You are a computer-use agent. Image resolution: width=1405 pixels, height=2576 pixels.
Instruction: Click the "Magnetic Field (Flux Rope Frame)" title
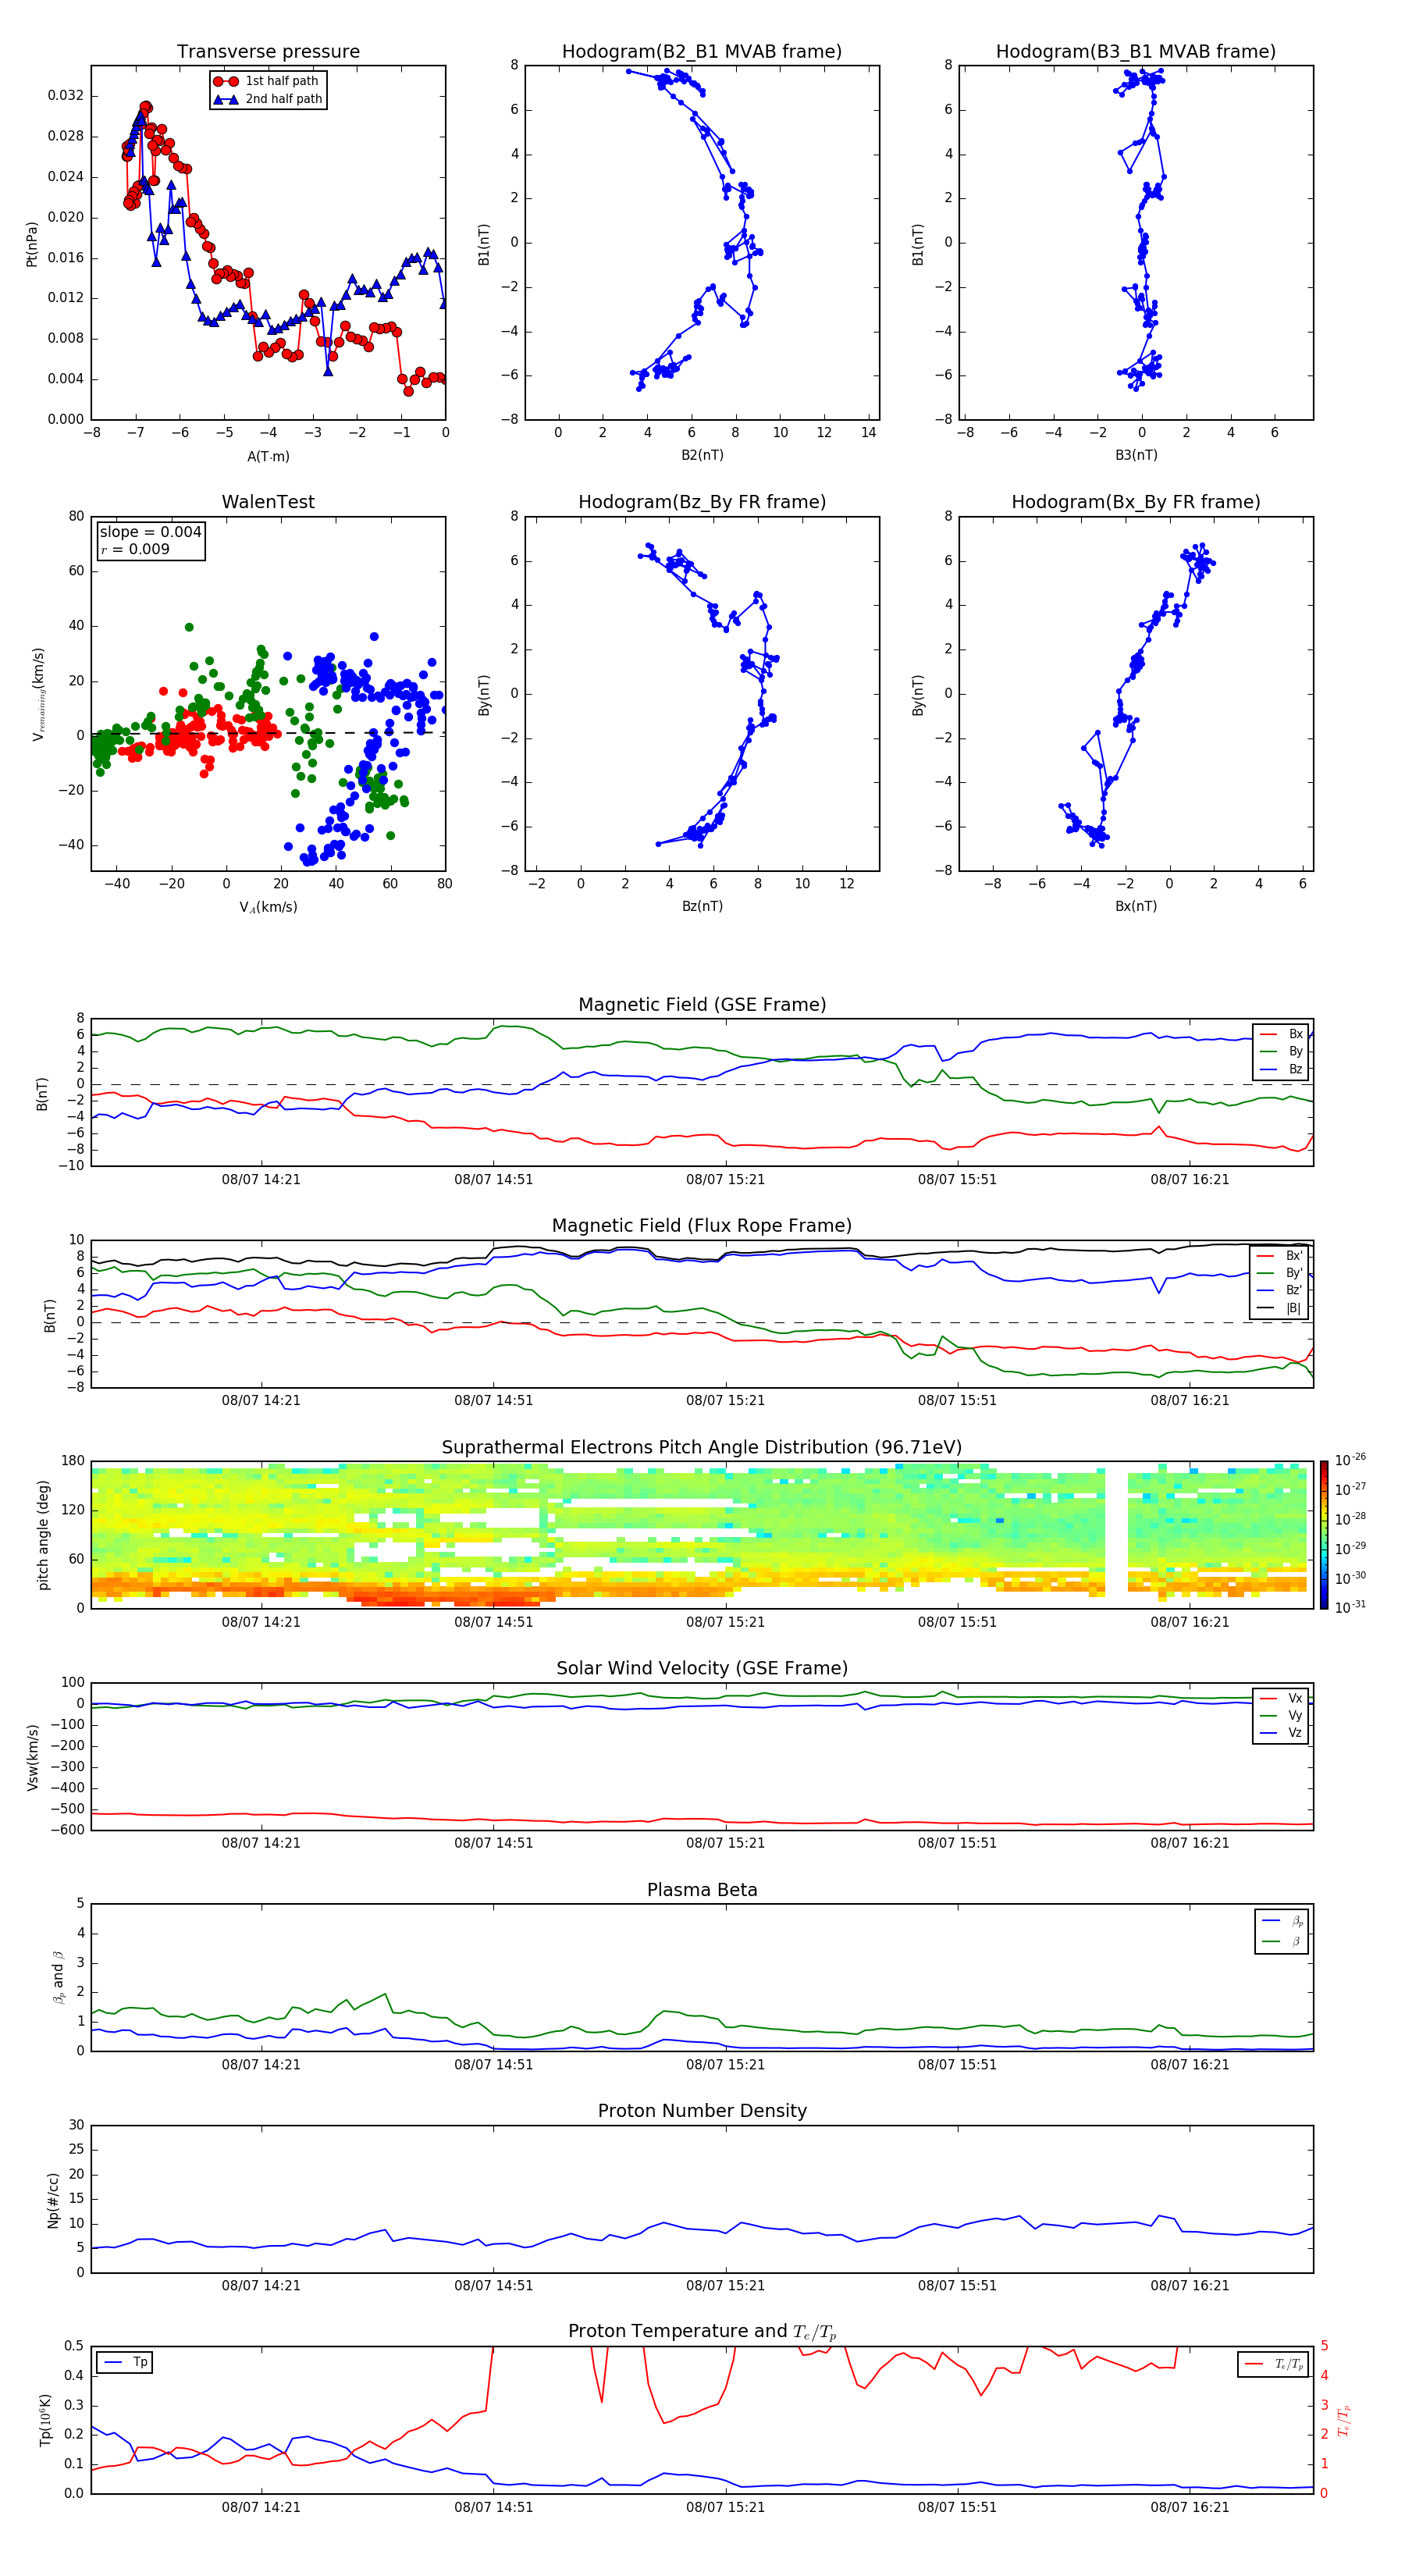[x=702, y=1226]
